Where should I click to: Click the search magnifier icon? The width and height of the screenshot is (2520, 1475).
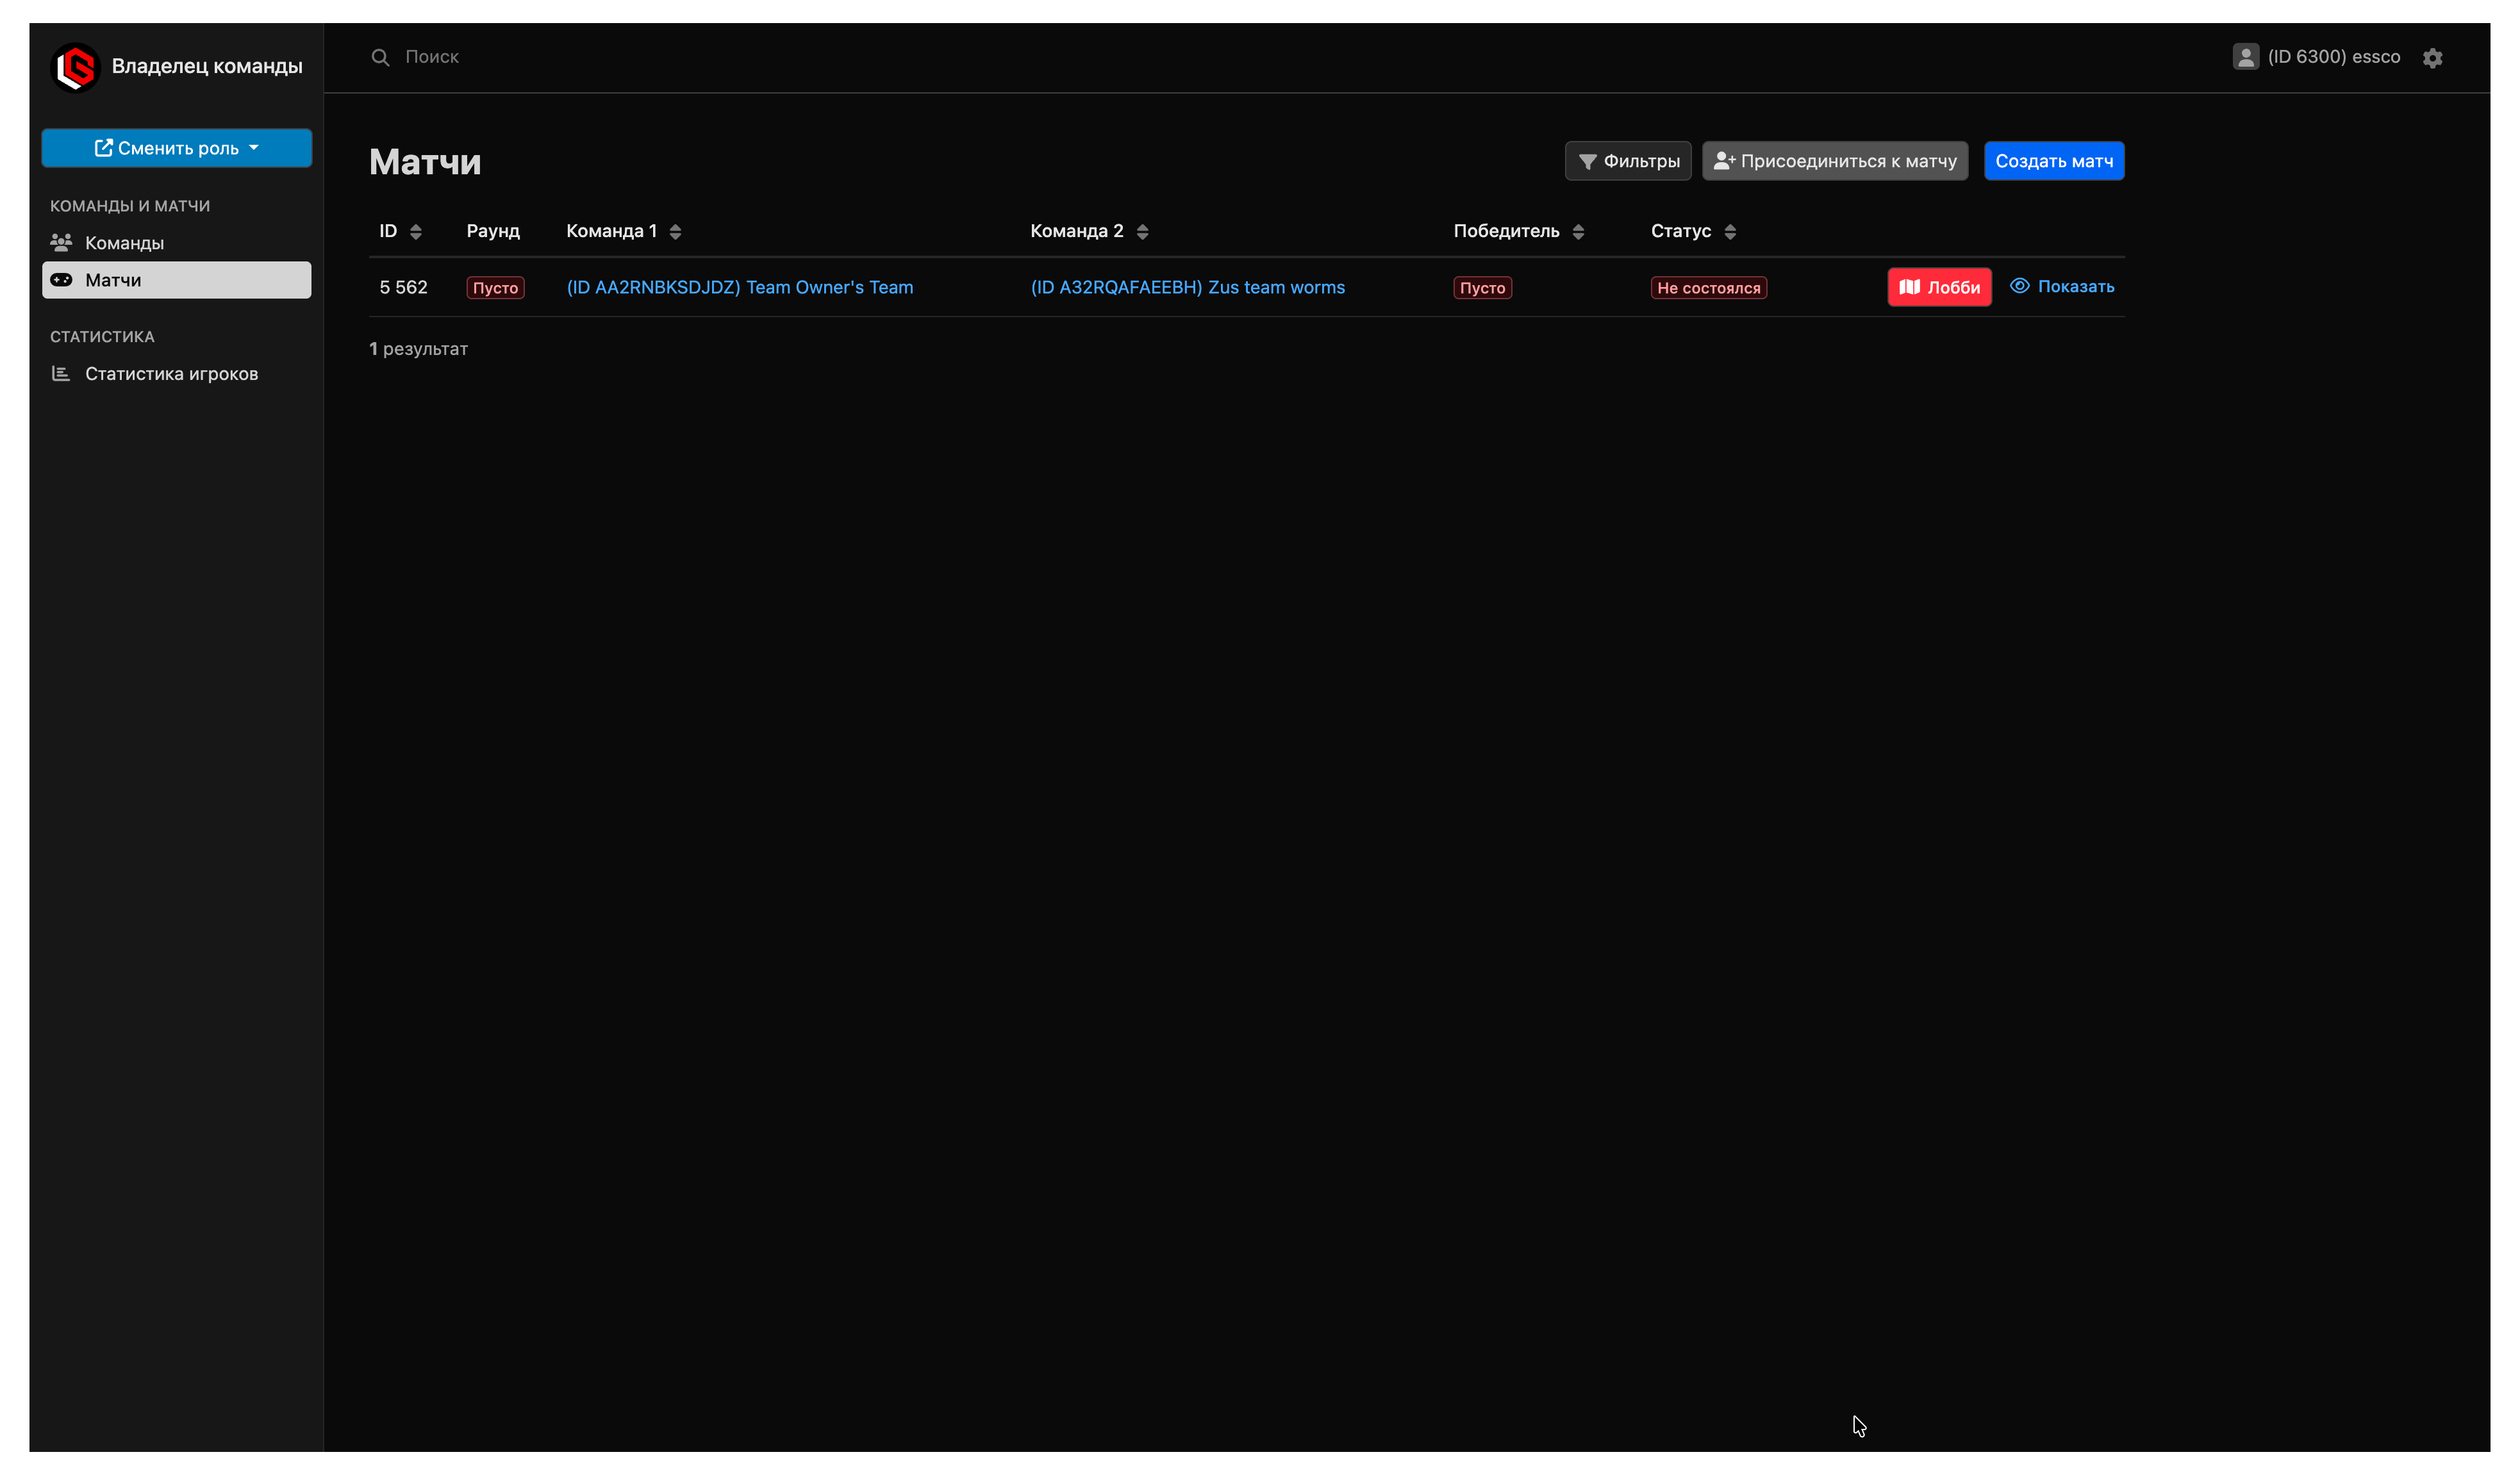click(x=380, y=57)
